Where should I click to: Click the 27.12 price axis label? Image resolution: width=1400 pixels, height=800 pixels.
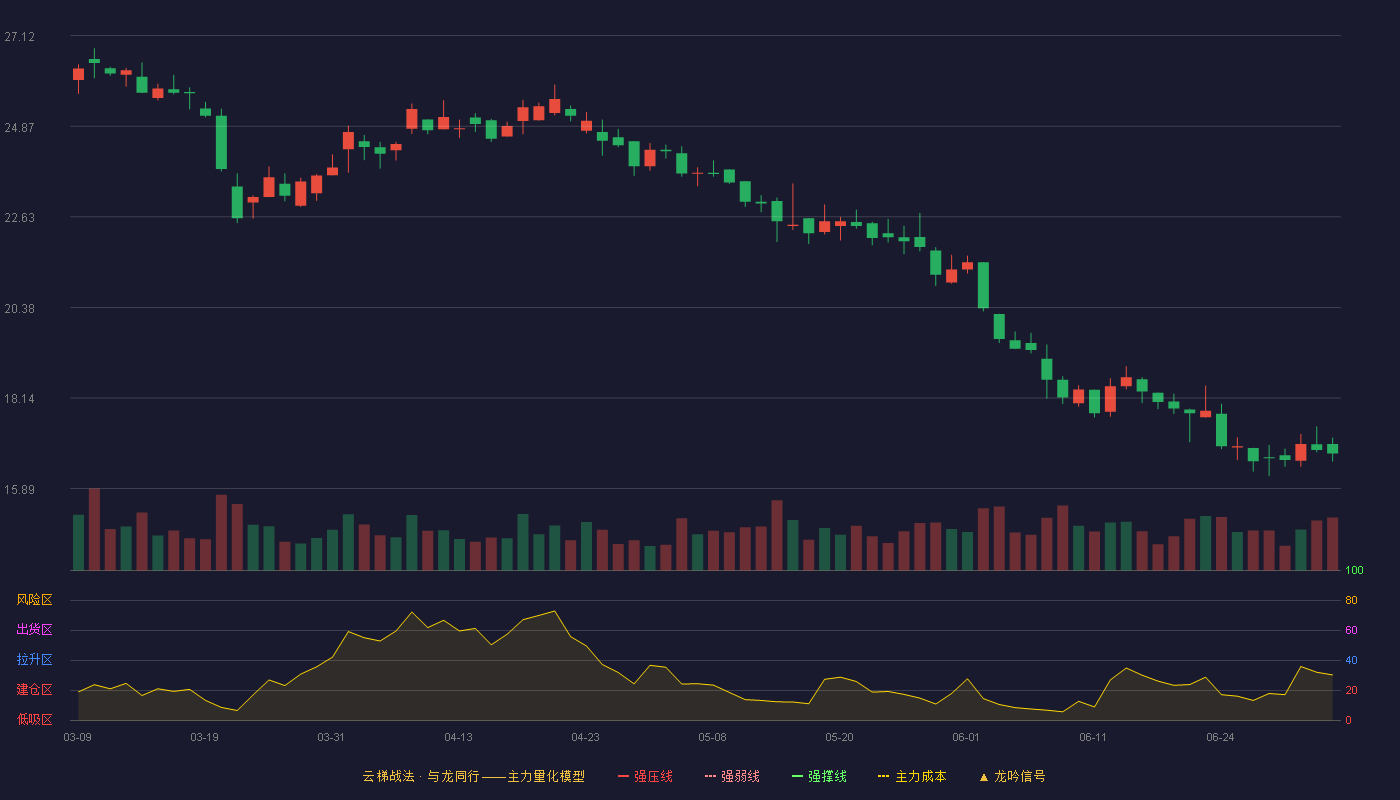(19, 37)
